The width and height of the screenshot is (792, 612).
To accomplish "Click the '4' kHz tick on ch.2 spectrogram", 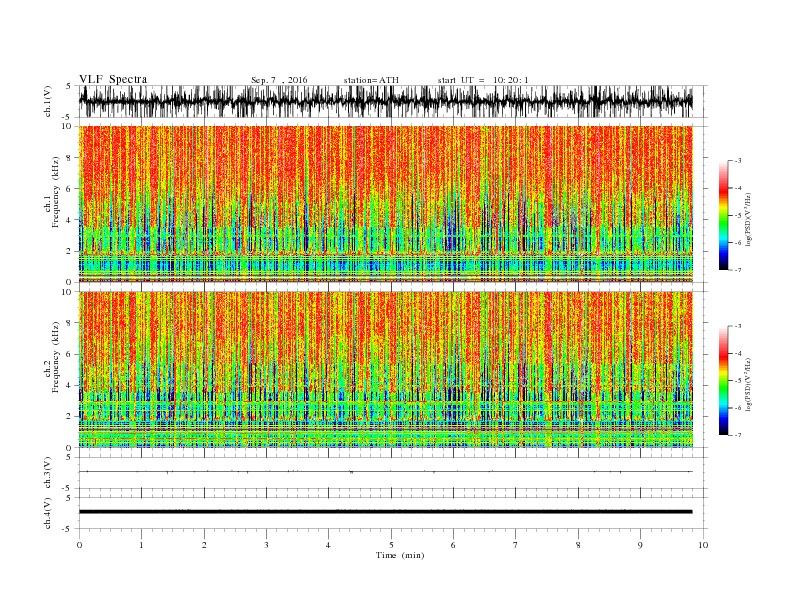I will coord(69,385).
